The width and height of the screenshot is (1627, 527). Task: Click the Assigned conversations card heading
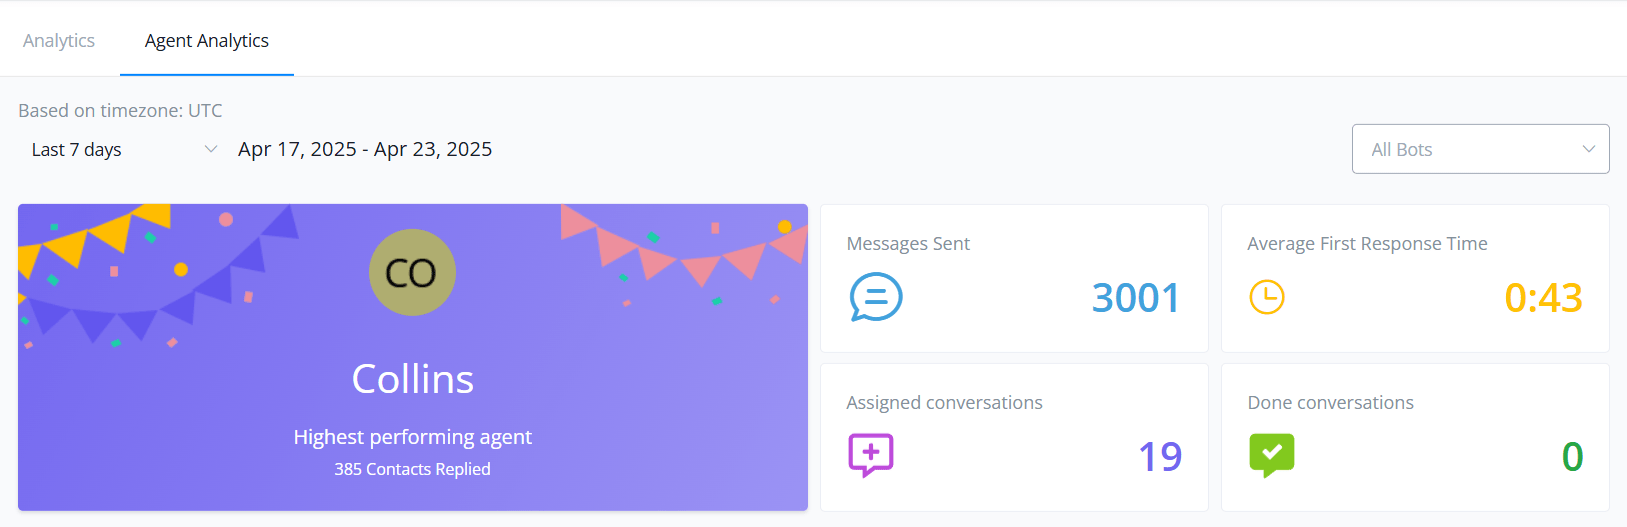pyautogui.click(x=944, y=402)
